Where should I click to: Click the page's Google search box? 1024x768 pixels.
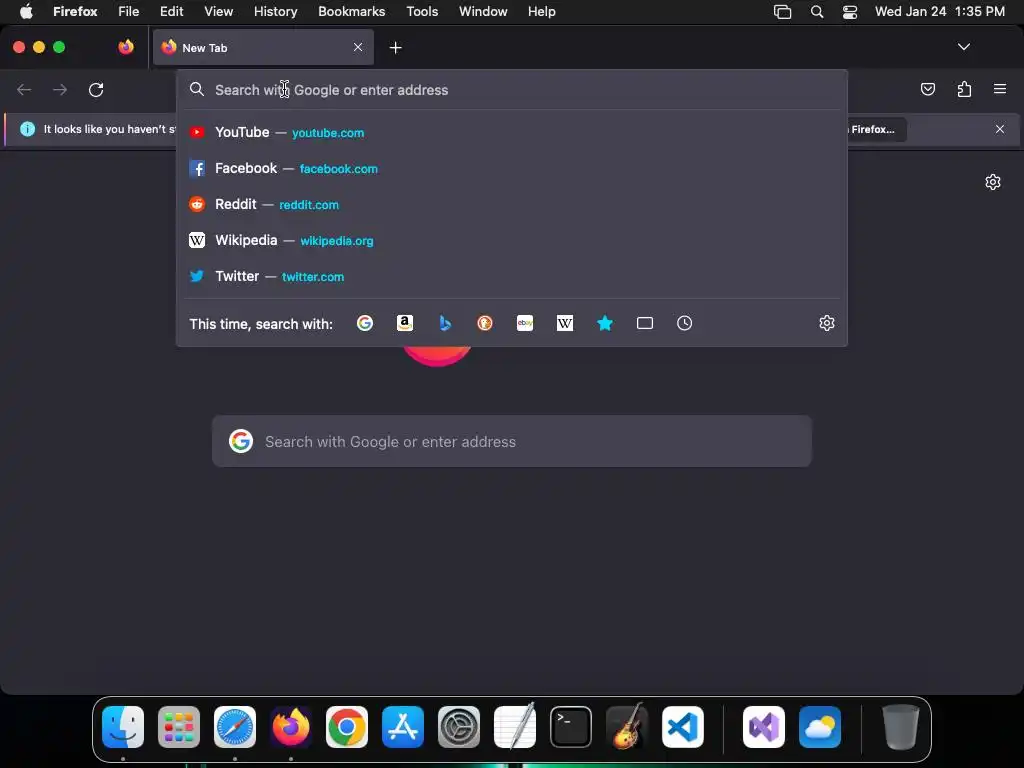pyautogui.click(x=512, y=441)
